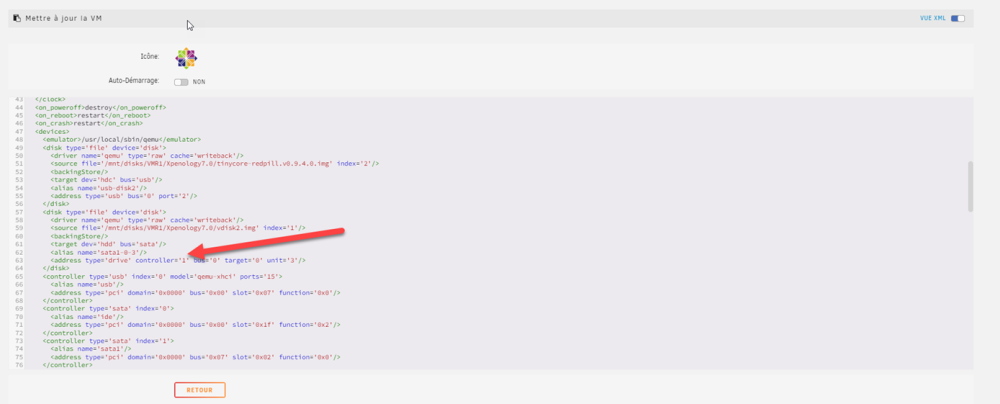The width and height of the screenshot is (1000, 404).
Task: Click the usb controller qemu-xhci line
Action: (163, 276)
